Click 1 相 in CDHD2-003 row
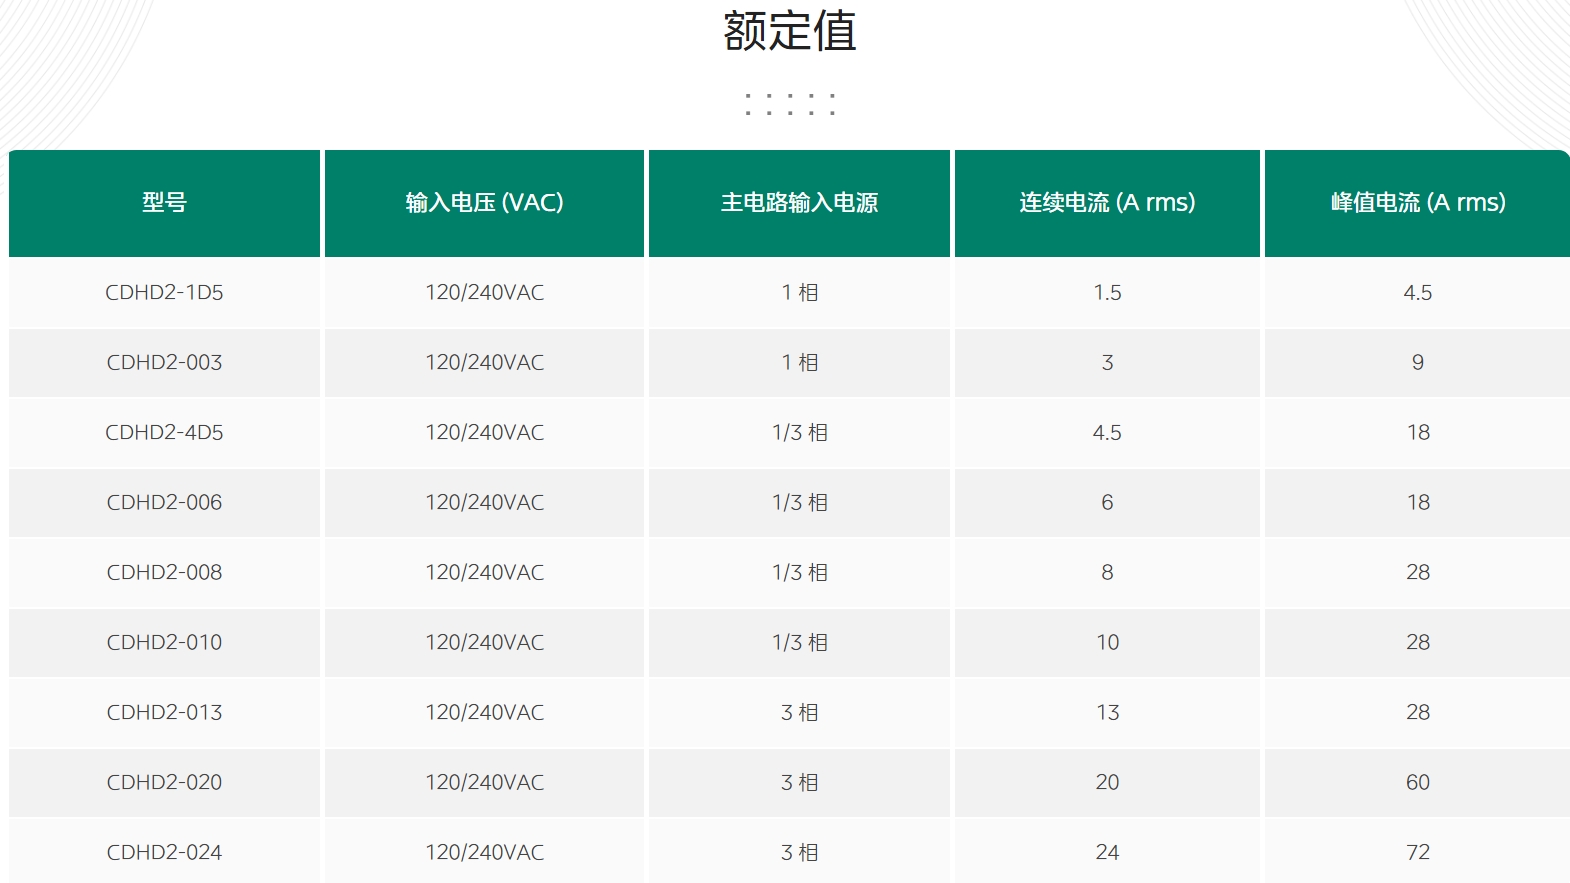This screenshot has width=1570, height=883. 799,363
